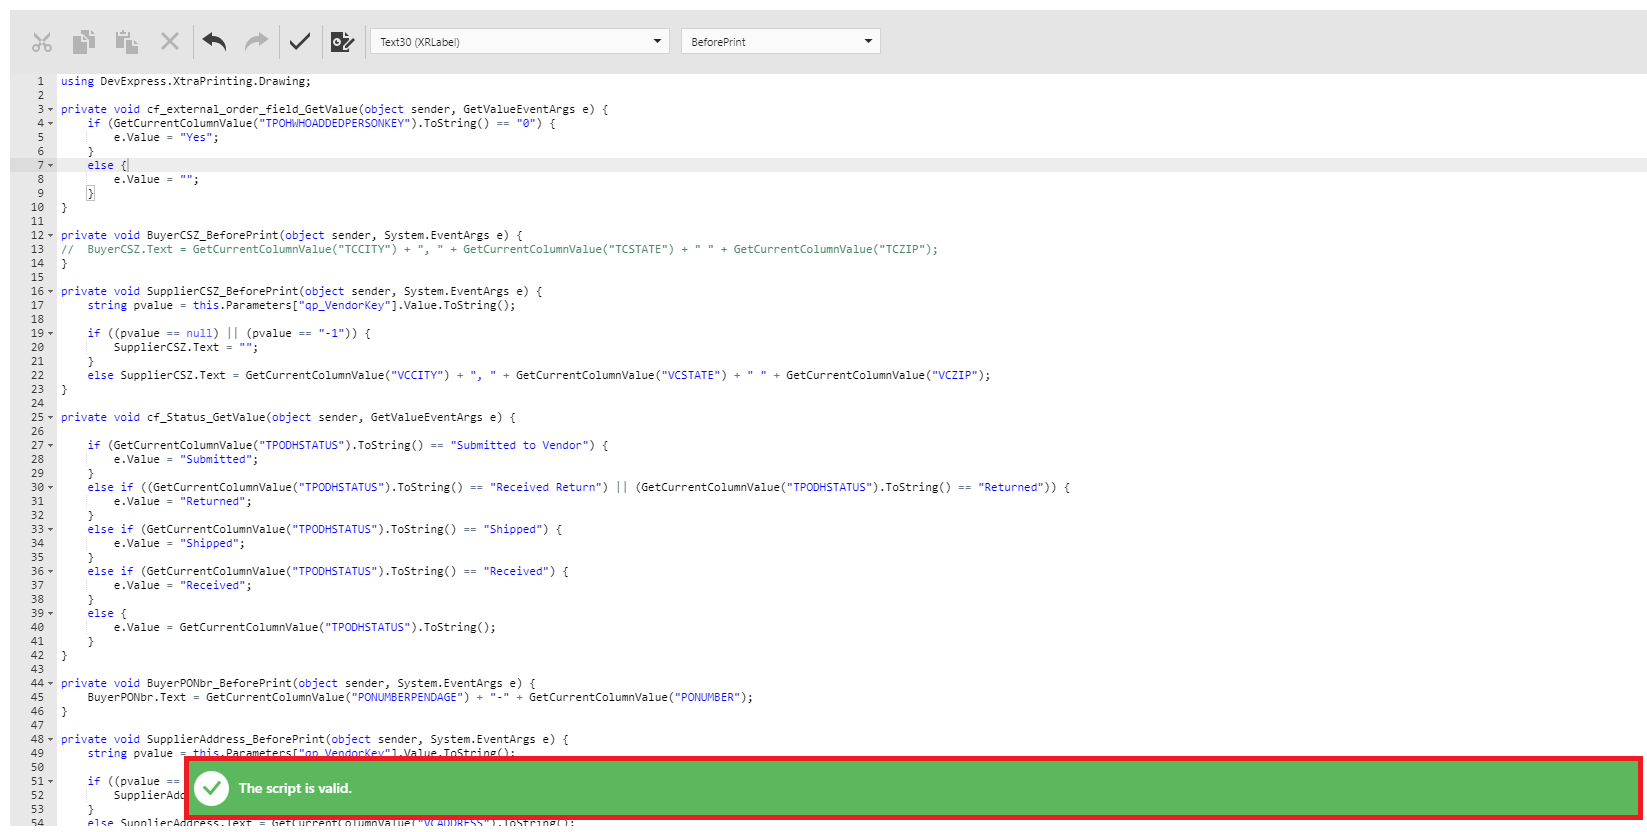Undo the last edit
This screenshot has height=832, width=1647.
pyautogui.click(x=214, y=42)
